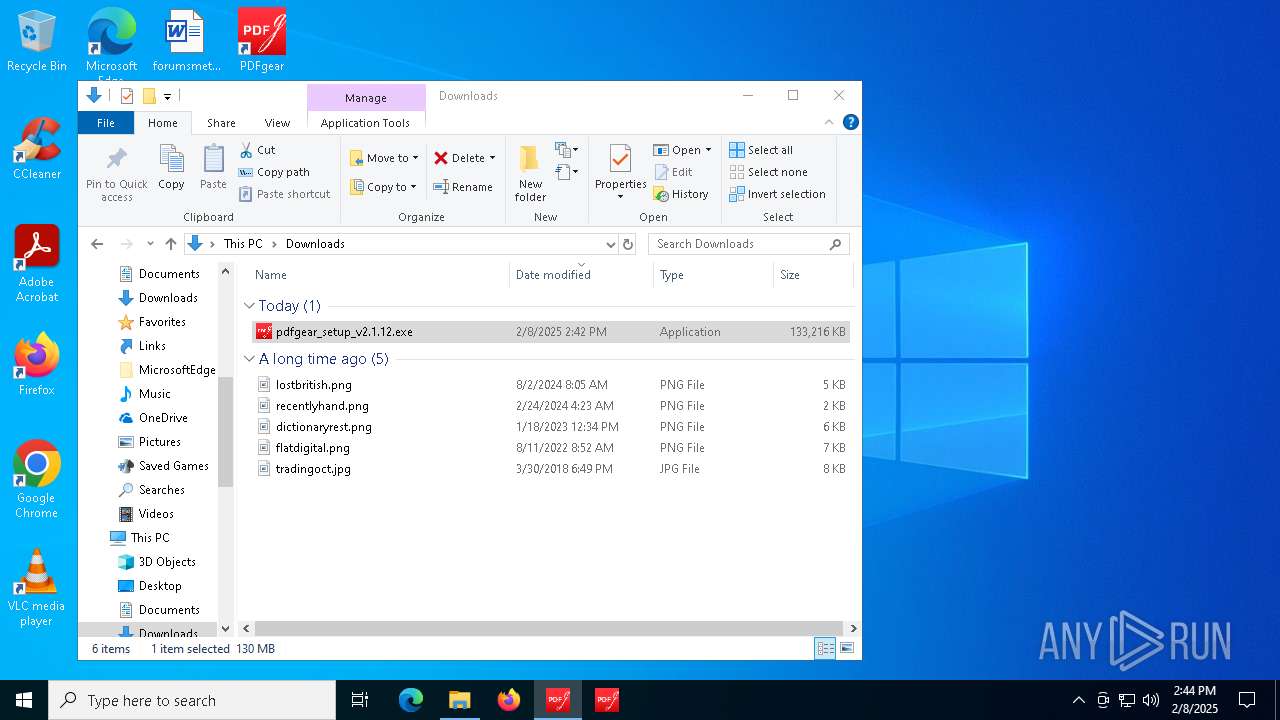Click Pin to Quick access icon
The height and width of the screenshot is (720, 1280).
(117, 173)
